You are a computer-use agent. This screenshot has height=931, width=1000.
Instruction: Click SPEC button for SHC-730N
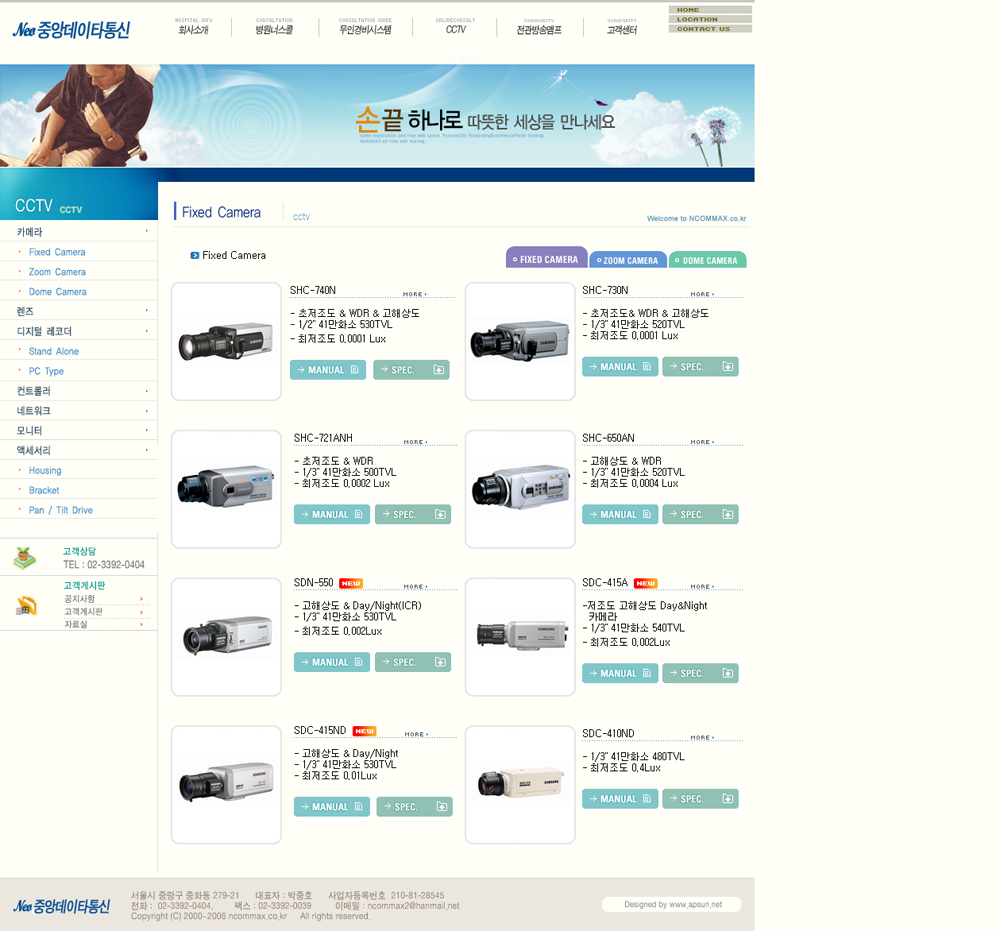[700, 367]
